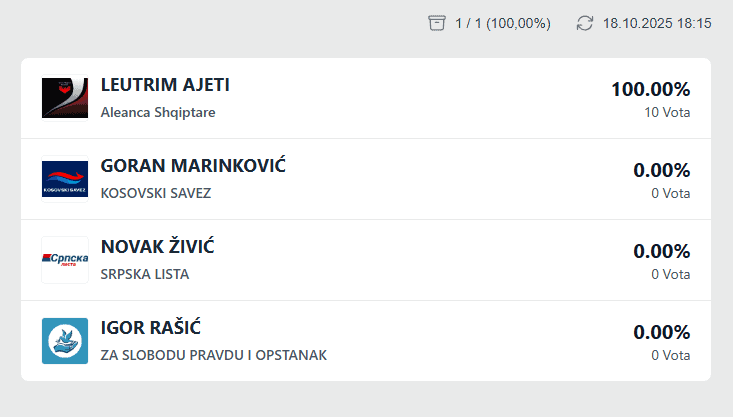Click ZA SLOBODU PRAVDU I OPSTANAK label

pos(214,355)
